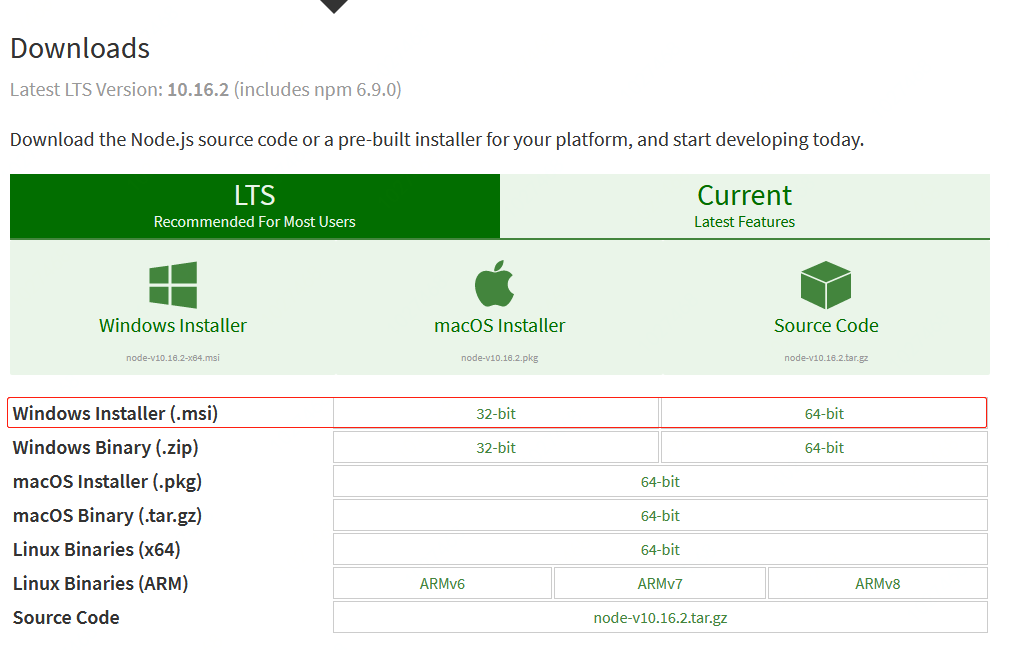1009x650 pixels.
Task: Open the Source Code download link
Action: click(x=826, y=326)
